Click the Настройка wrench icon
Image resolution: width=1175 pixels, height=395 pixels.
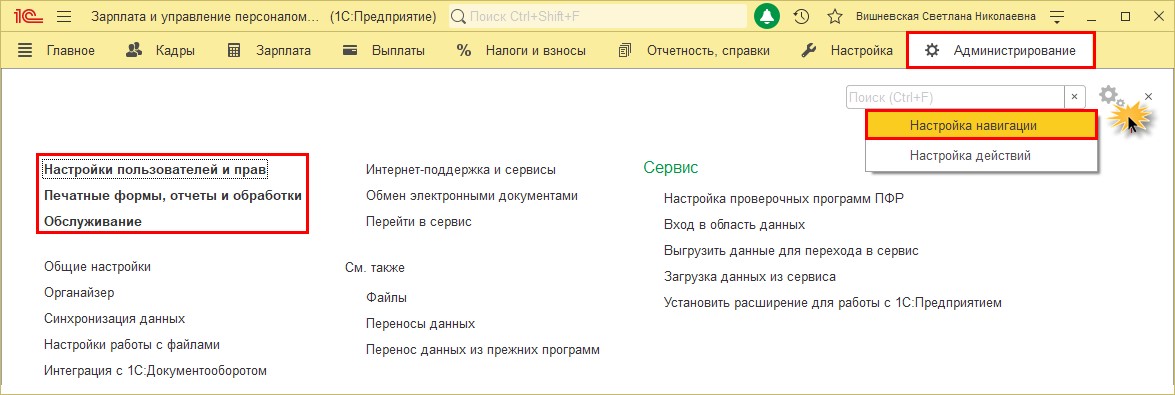pos(809,51)
